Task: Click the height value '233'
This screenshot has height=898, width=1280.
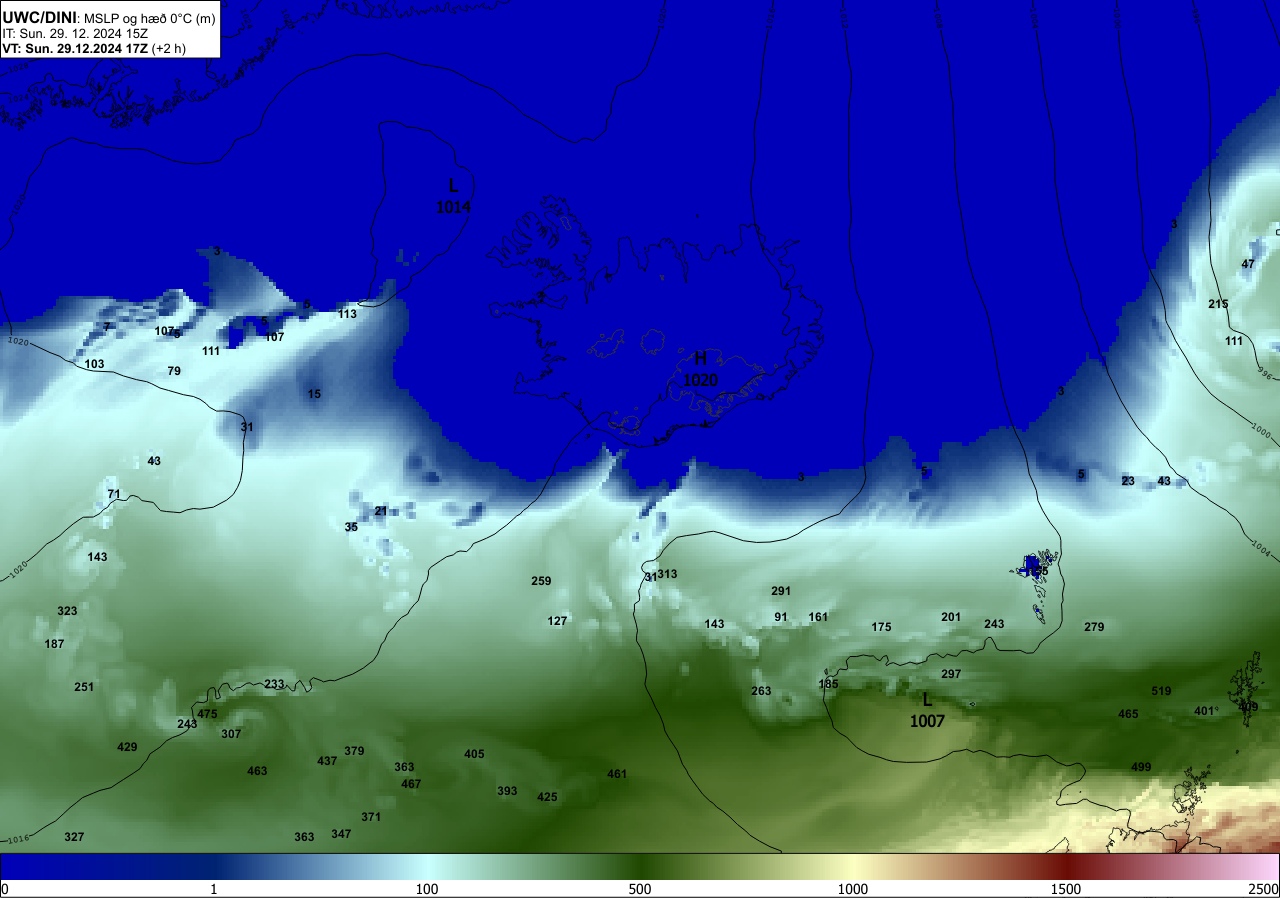Action: pos(274,684)
